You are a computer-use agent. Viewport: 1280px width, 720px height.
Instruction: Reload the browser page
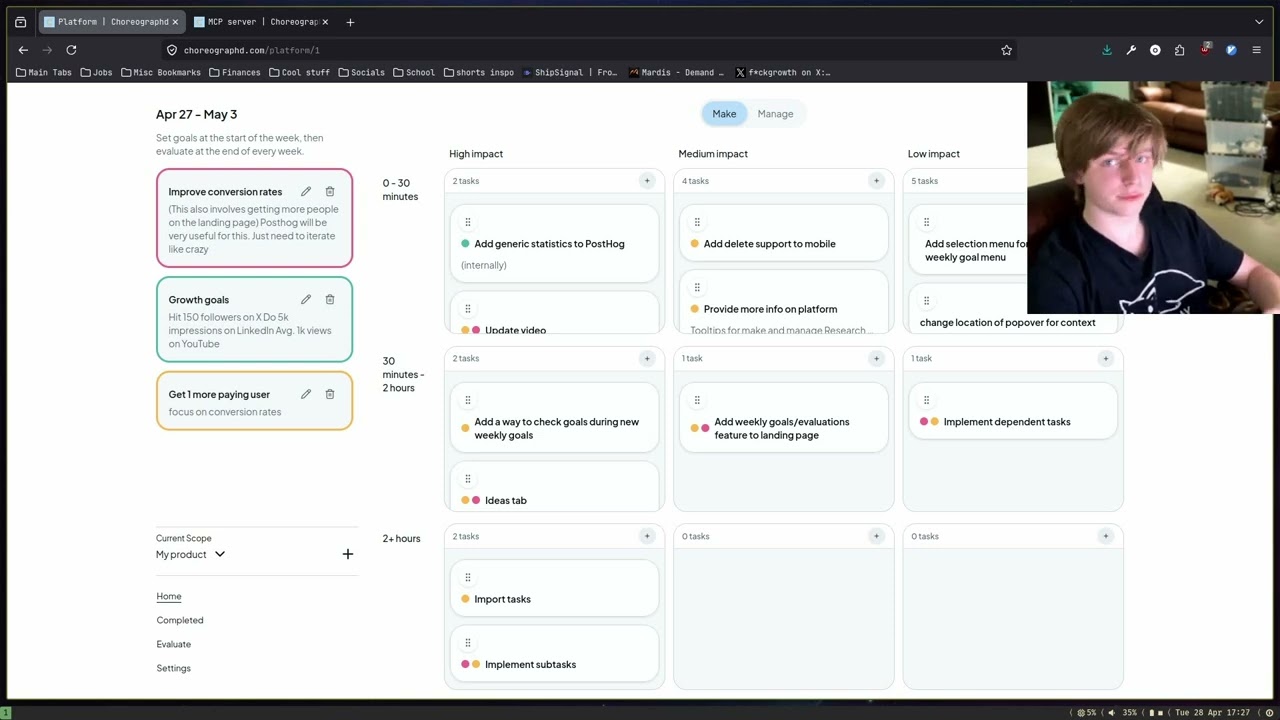point(71,50)
